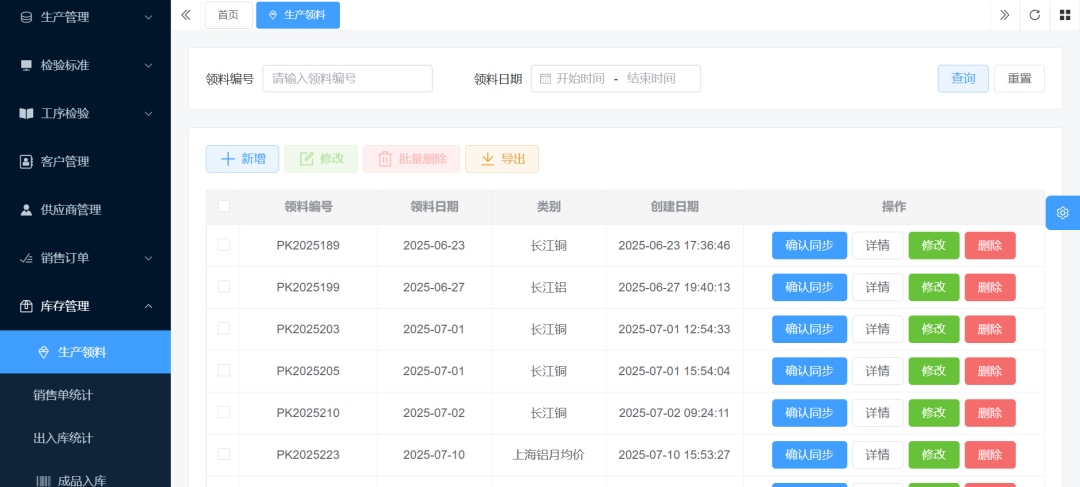Viewport: 1080px width, 487px height.
Task: Click 确认同步 for PK2025199
Action: (x=809, y=288)
